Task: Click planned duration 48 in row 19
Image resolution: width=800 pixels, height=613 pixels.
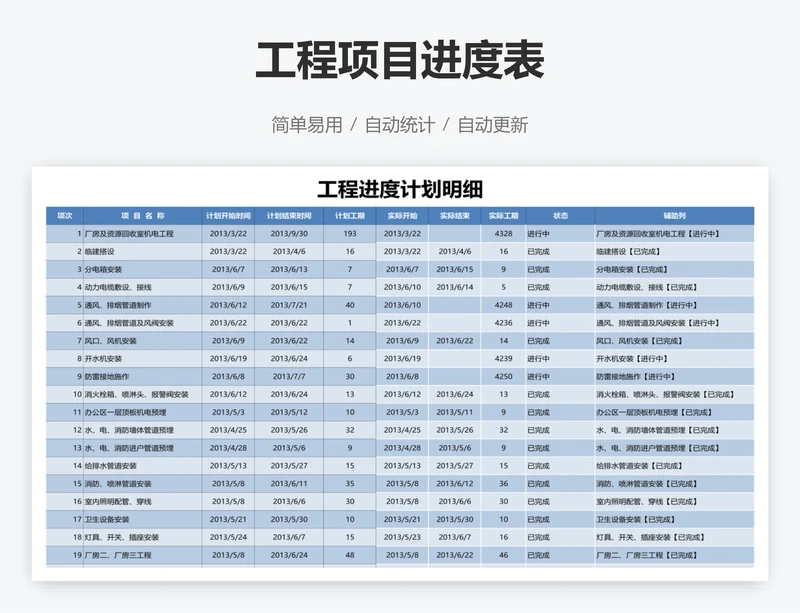Action: tap(349, 555)
